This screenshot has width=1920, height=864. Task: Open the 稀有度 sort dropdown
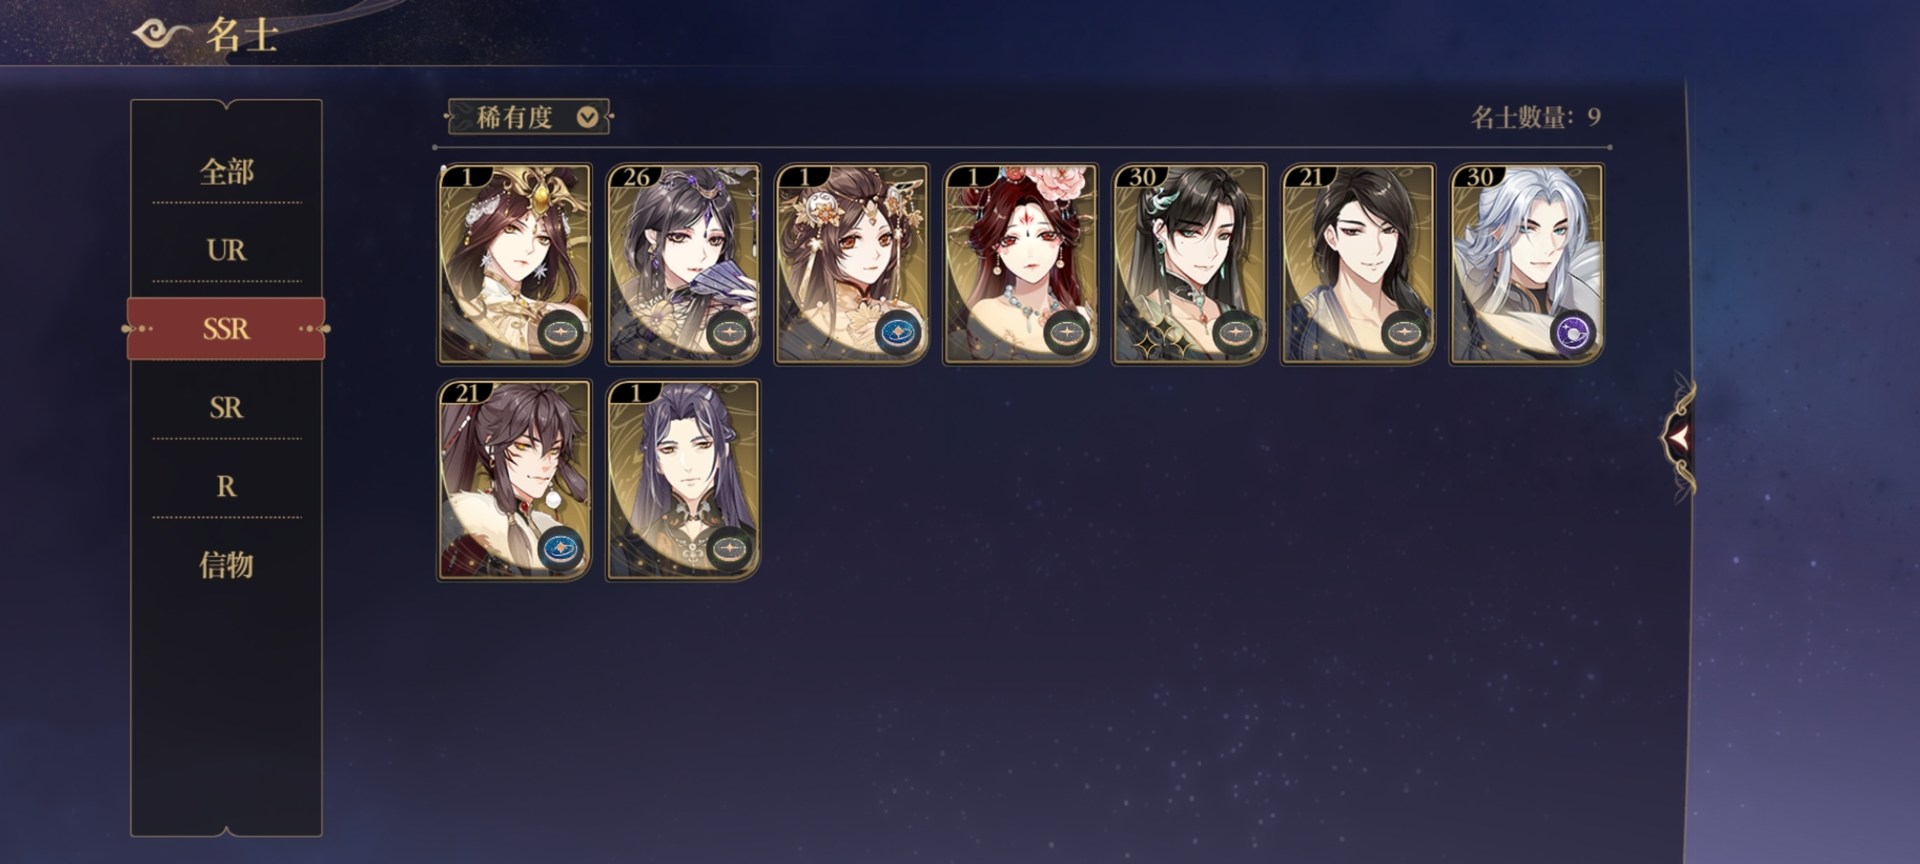click(x=528, y=117)
